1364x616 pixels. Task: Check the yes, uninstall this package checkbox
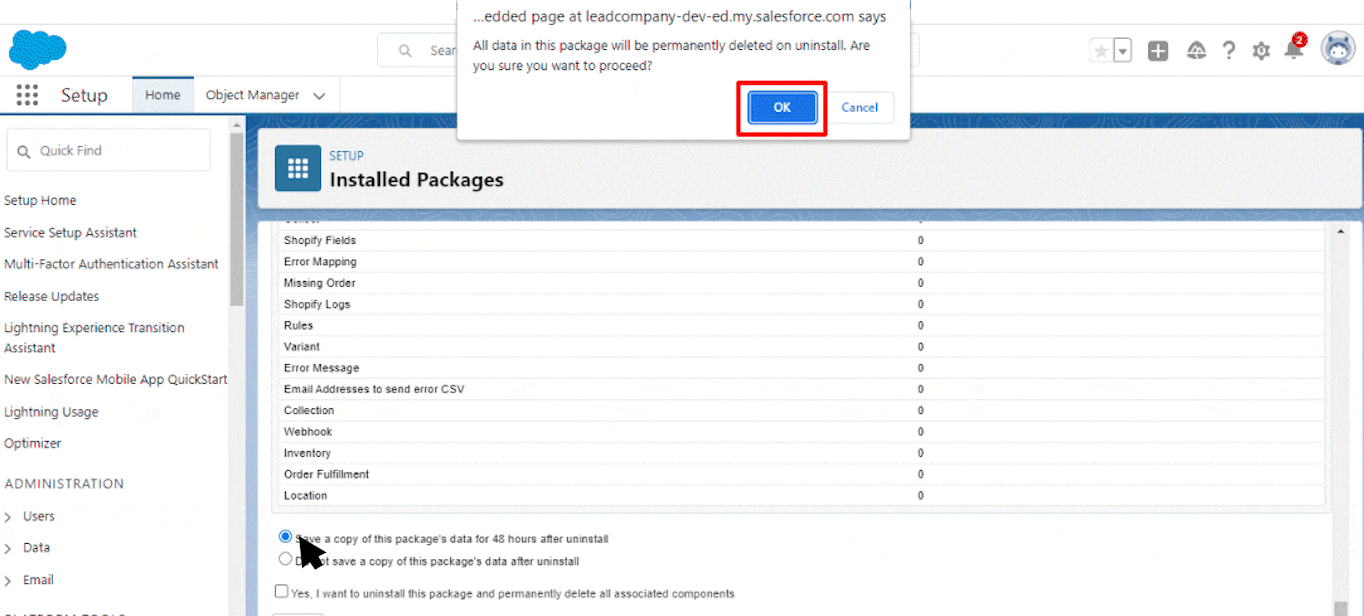282,592
